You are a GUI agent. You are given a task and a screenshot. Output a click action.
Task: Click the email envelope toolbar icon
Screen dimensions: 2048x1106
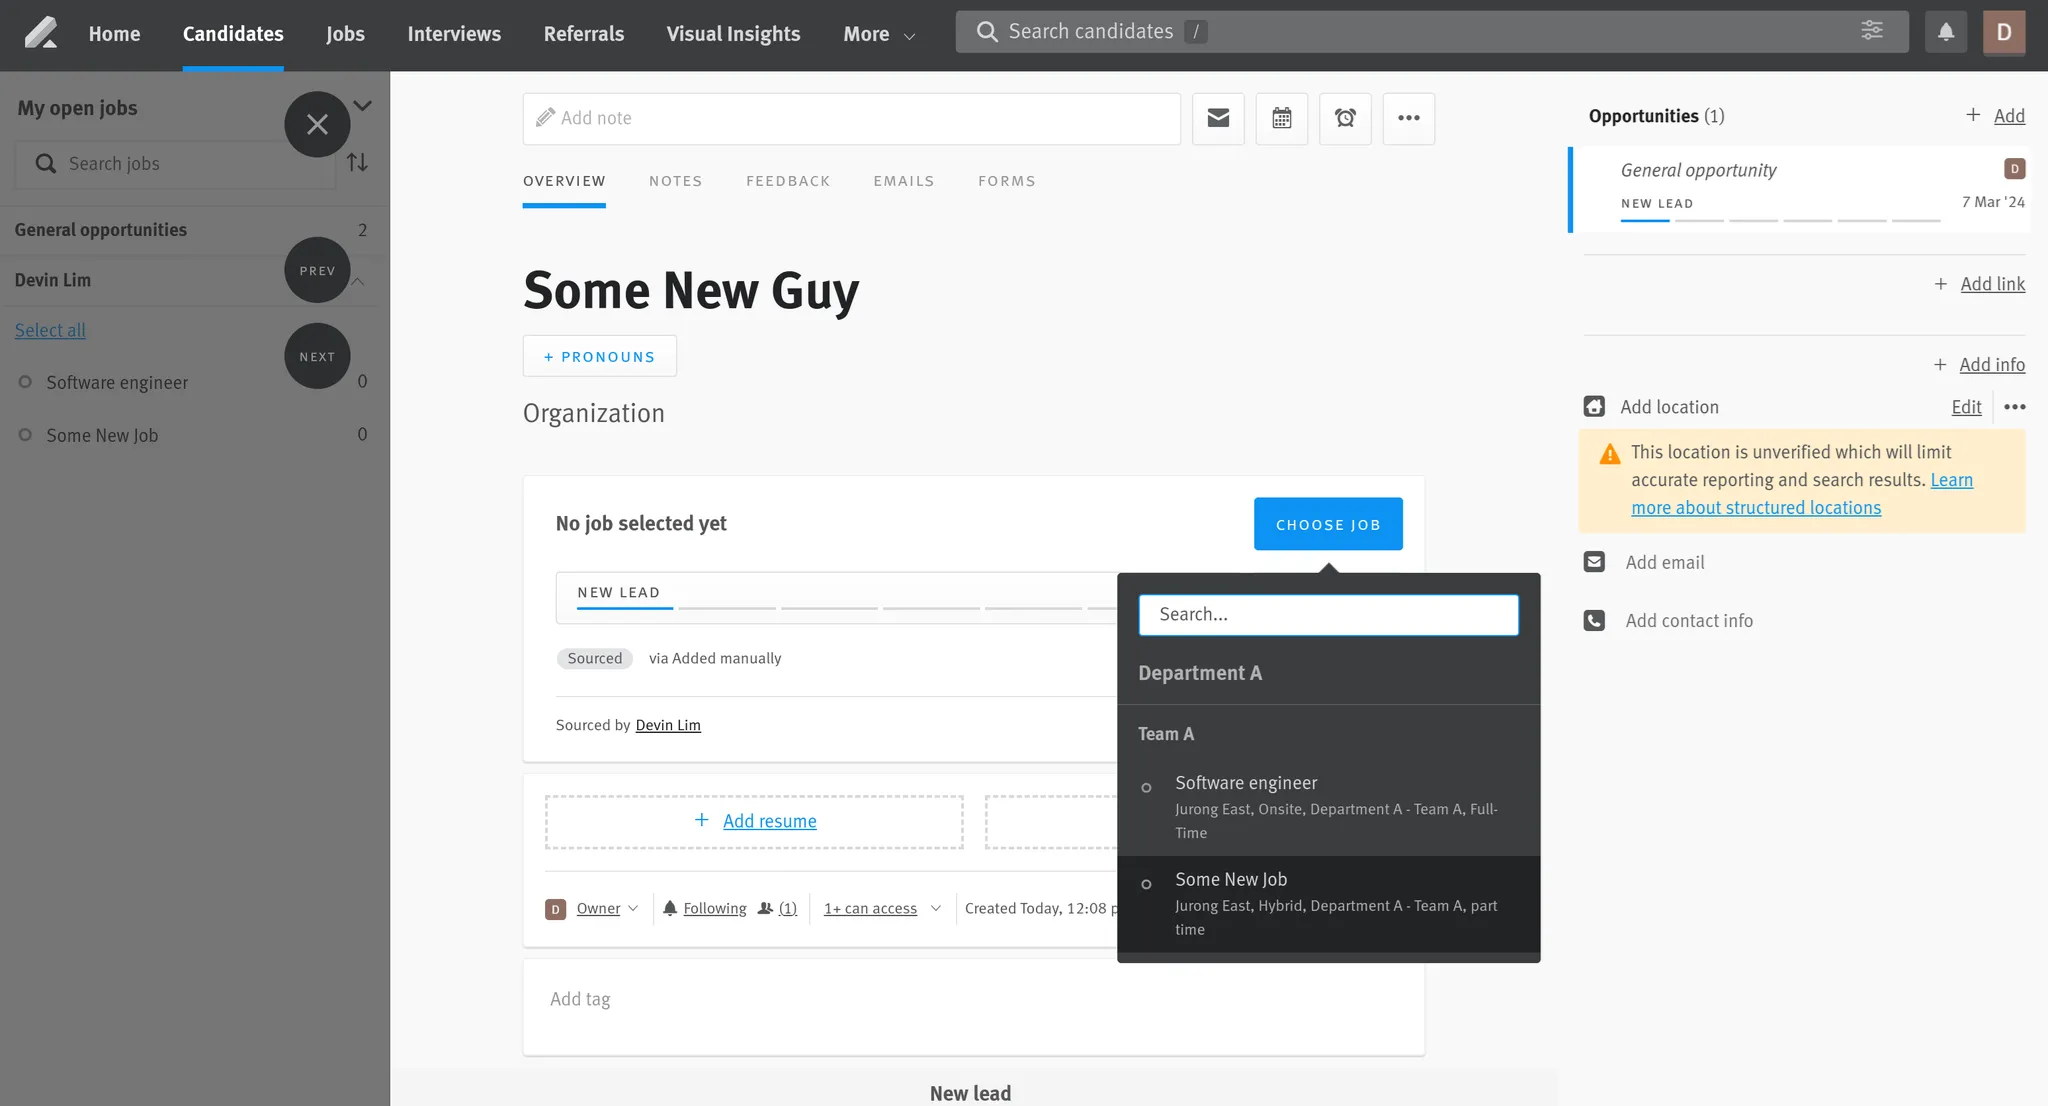point(1218,118)
